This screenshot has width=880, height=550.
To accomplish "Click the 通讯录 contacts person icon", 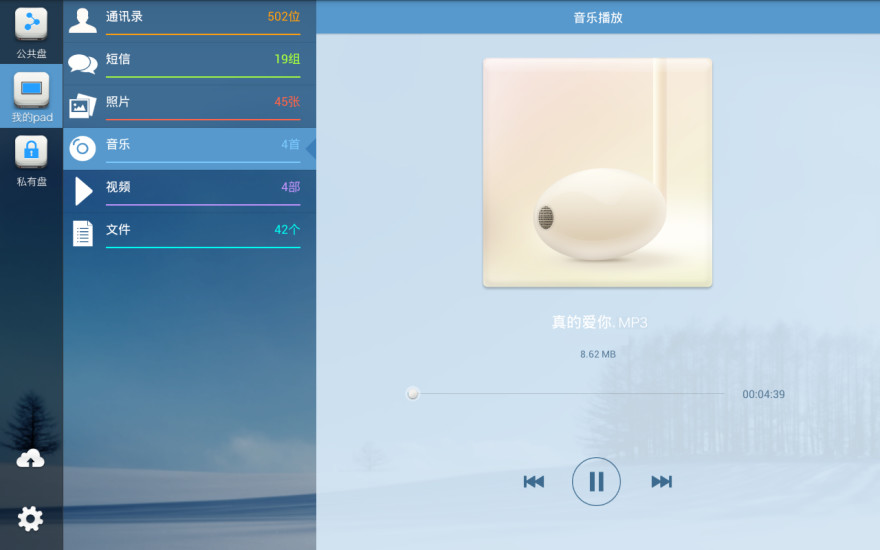I will pyautogui.click(x=83, y=19).
